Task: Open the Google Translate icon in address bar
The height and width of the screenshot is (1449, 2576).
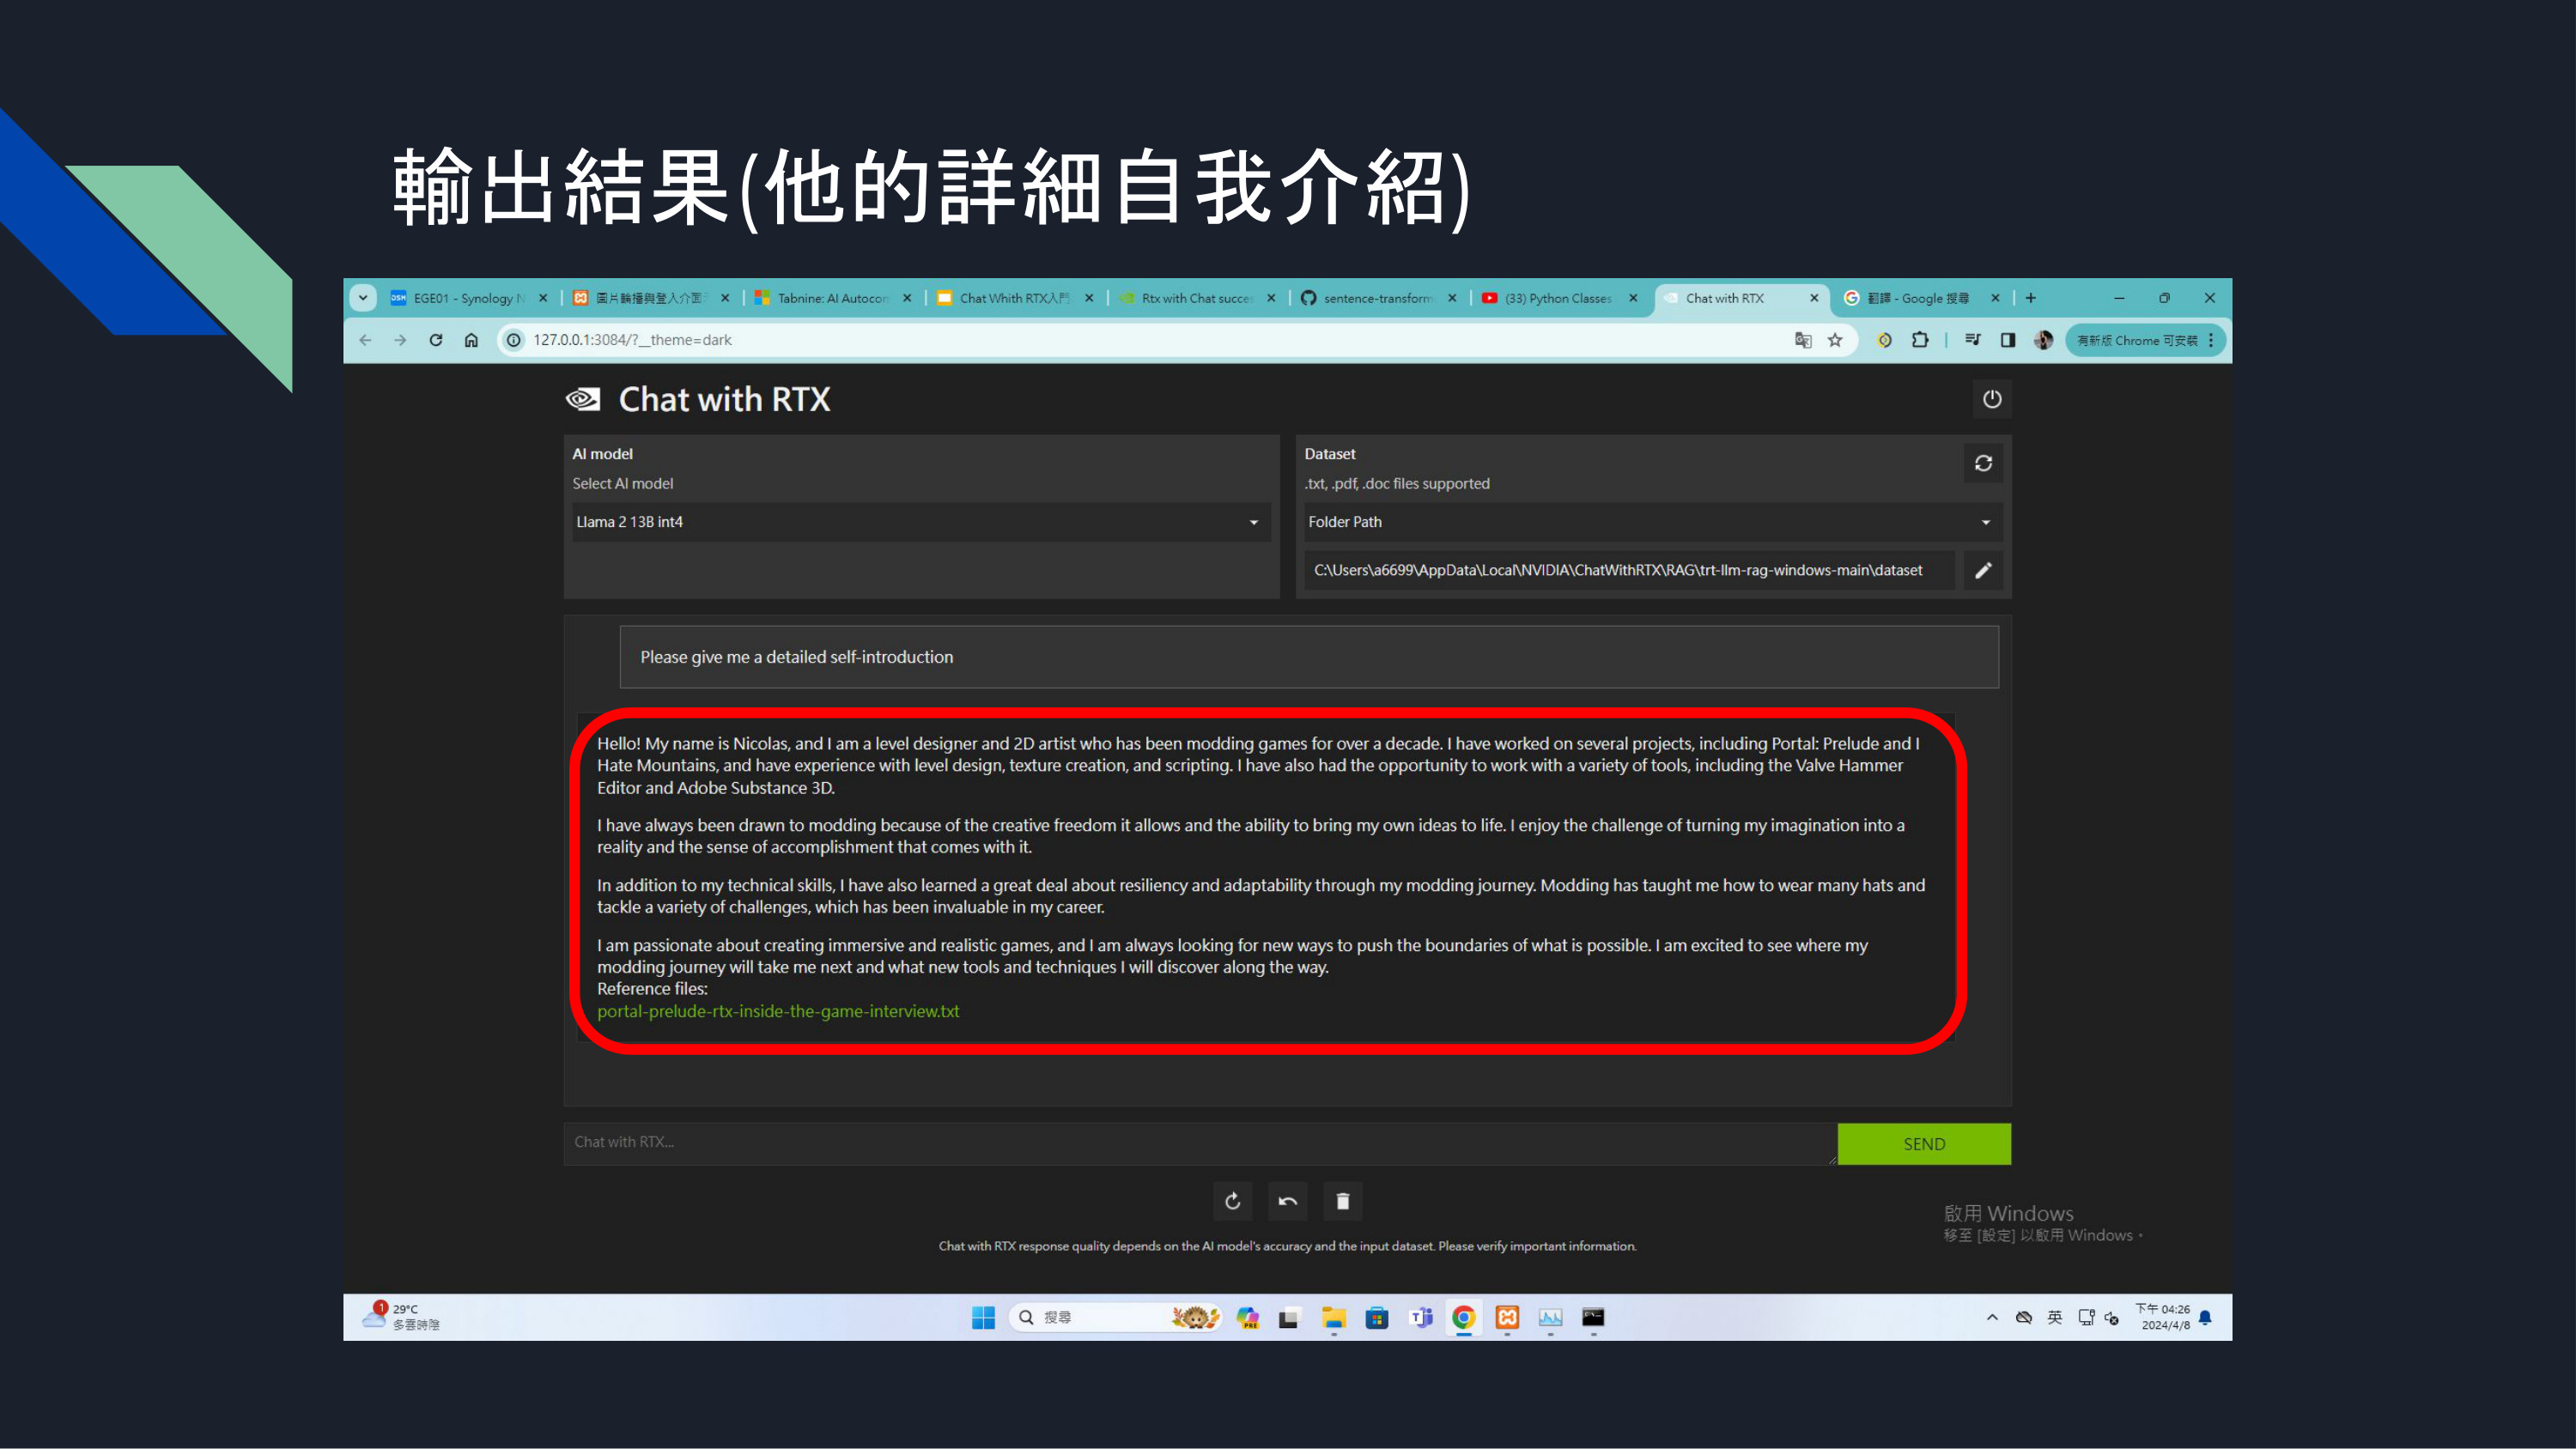Action: (x=1803, y=340)
